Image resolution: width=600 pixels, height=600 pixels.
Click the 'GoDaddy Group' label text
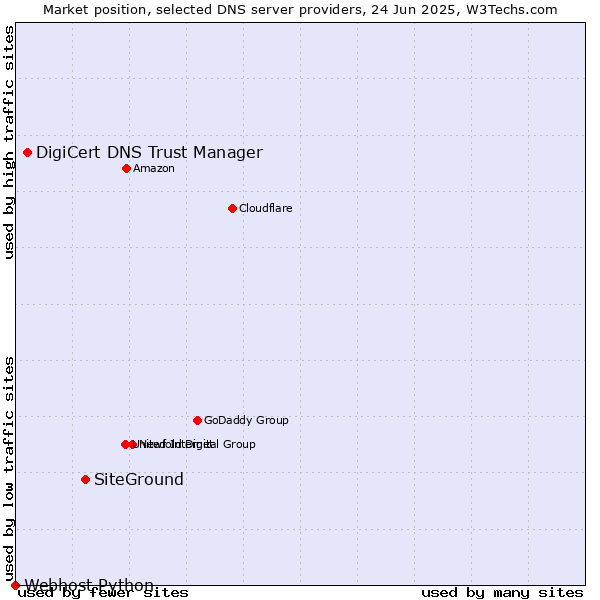tap(246, 420)
